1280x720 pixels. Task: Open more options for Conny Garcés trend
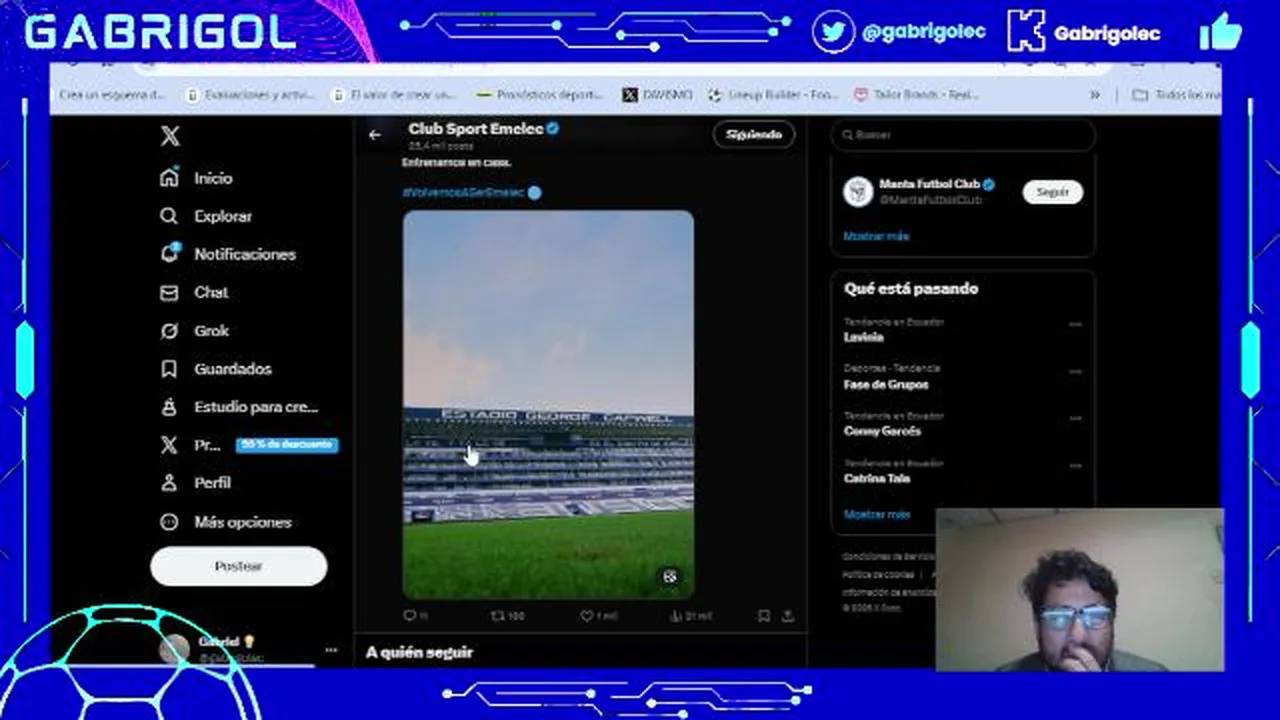point(1075,418)
